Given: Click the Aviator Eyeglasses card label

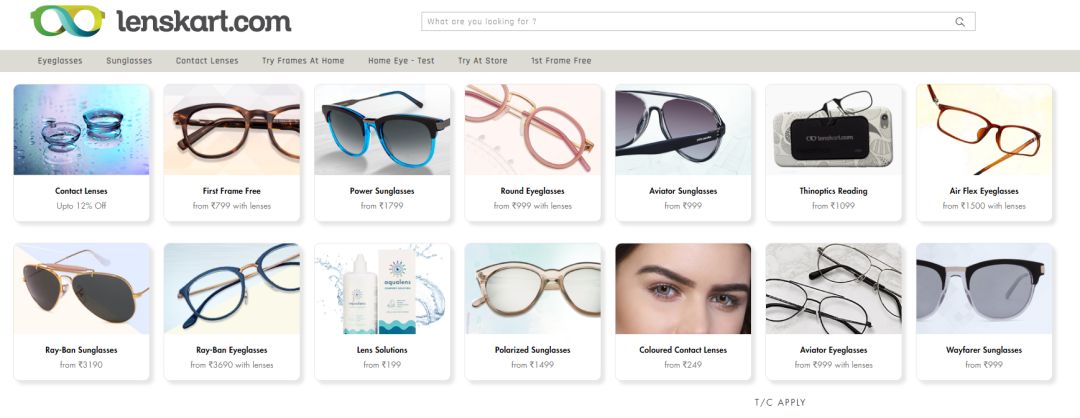Looking at the screenshot, I should pyautogui.click(x=833, y=350).
